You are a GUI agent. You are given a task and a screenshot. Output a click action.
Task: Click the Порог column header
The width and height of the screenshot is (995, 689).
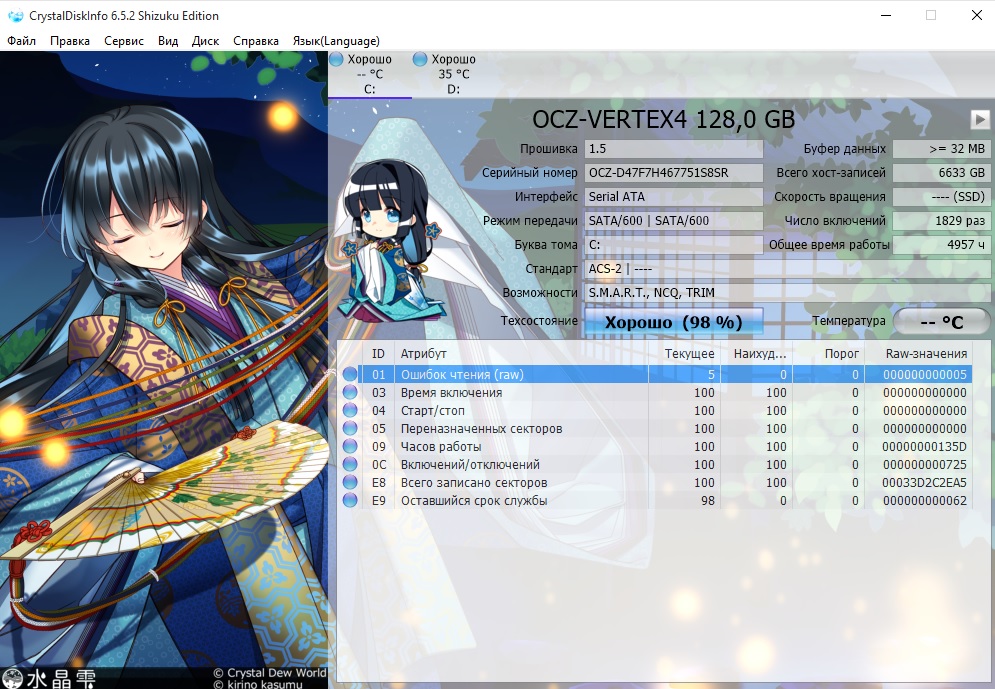point(828,353)
